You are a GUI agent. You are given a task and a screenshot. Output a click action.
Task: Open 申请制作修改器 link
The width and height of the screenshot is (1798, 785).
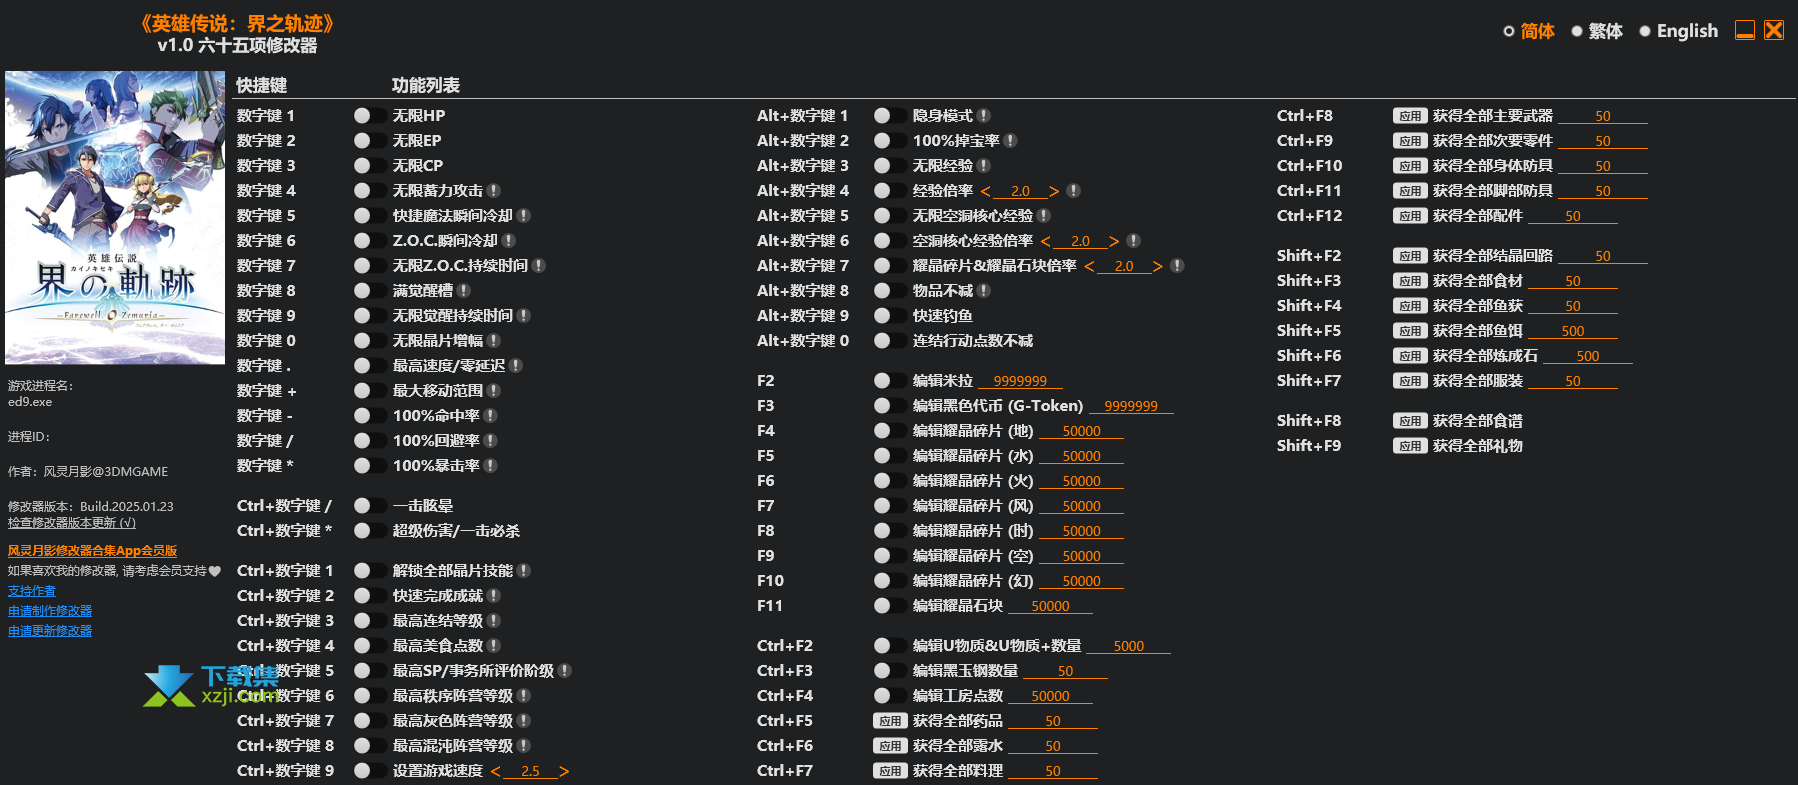(x=50, y=611)
